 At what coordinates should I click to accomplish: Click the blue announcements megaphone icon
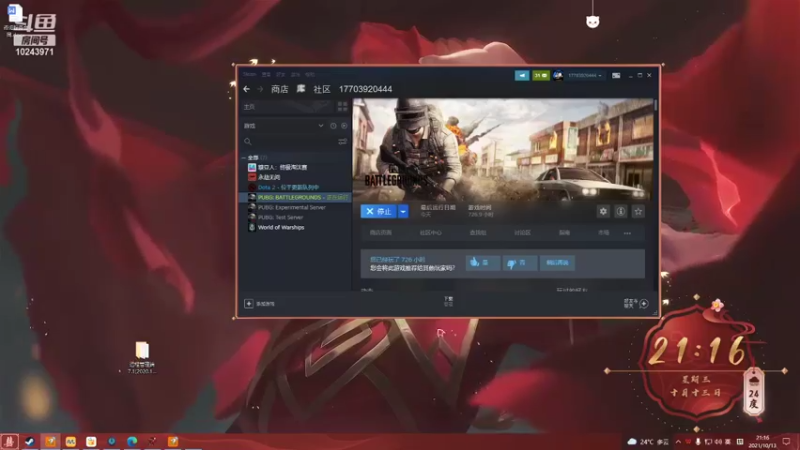pos(522,76)
